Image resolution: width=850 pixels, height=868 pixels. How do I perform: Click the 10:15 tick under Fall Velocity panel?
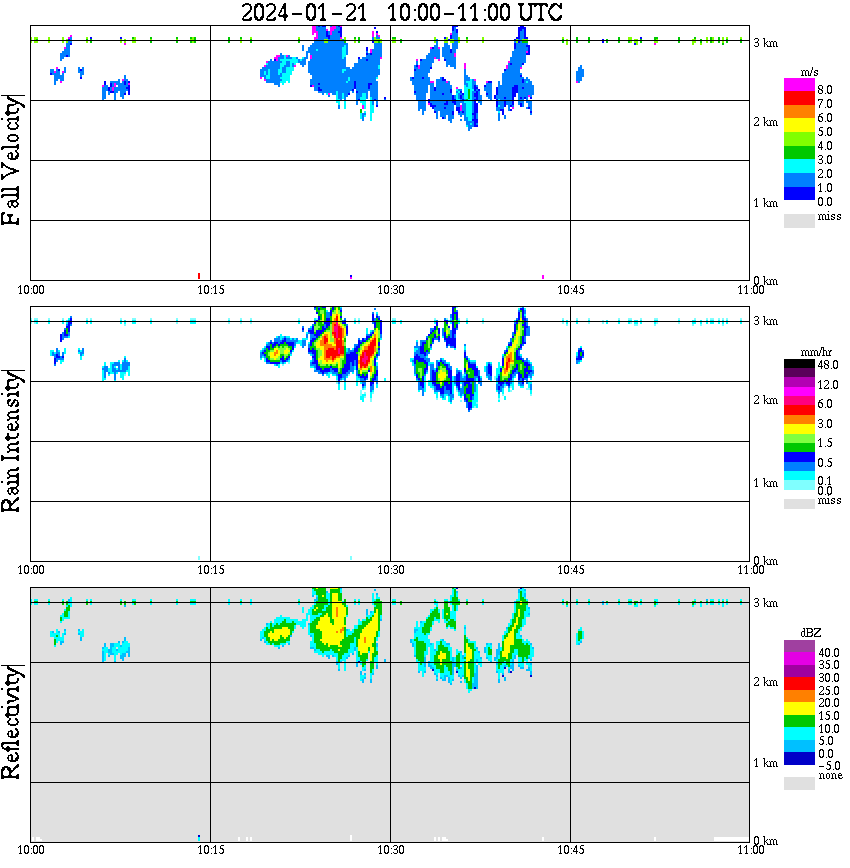211,290
